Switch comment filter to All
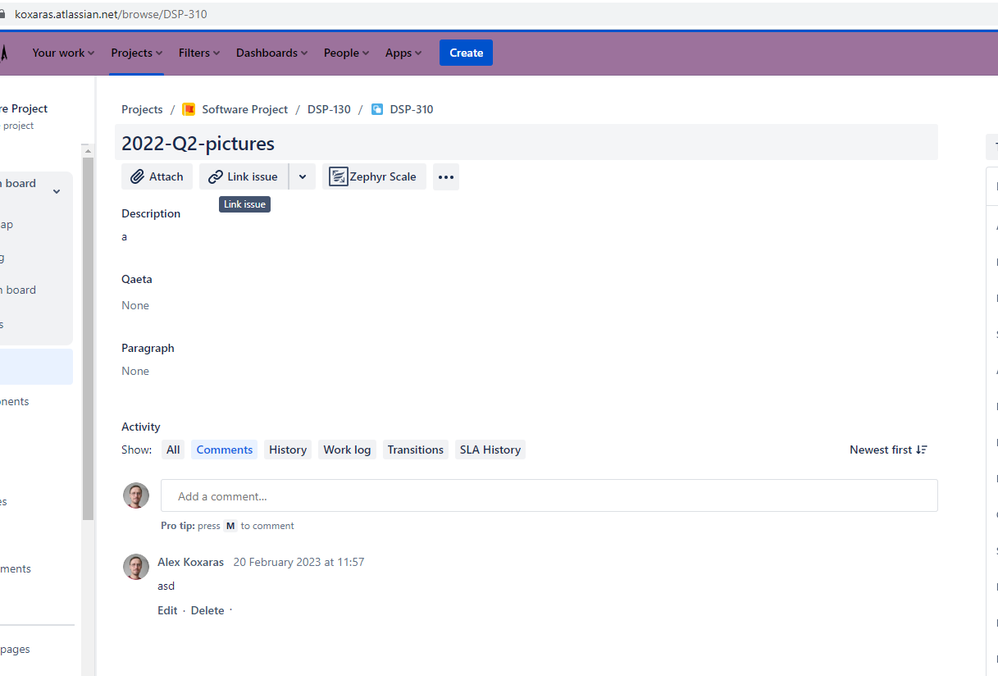The height and width of the screenshot is (676, 998). (172, 449)
